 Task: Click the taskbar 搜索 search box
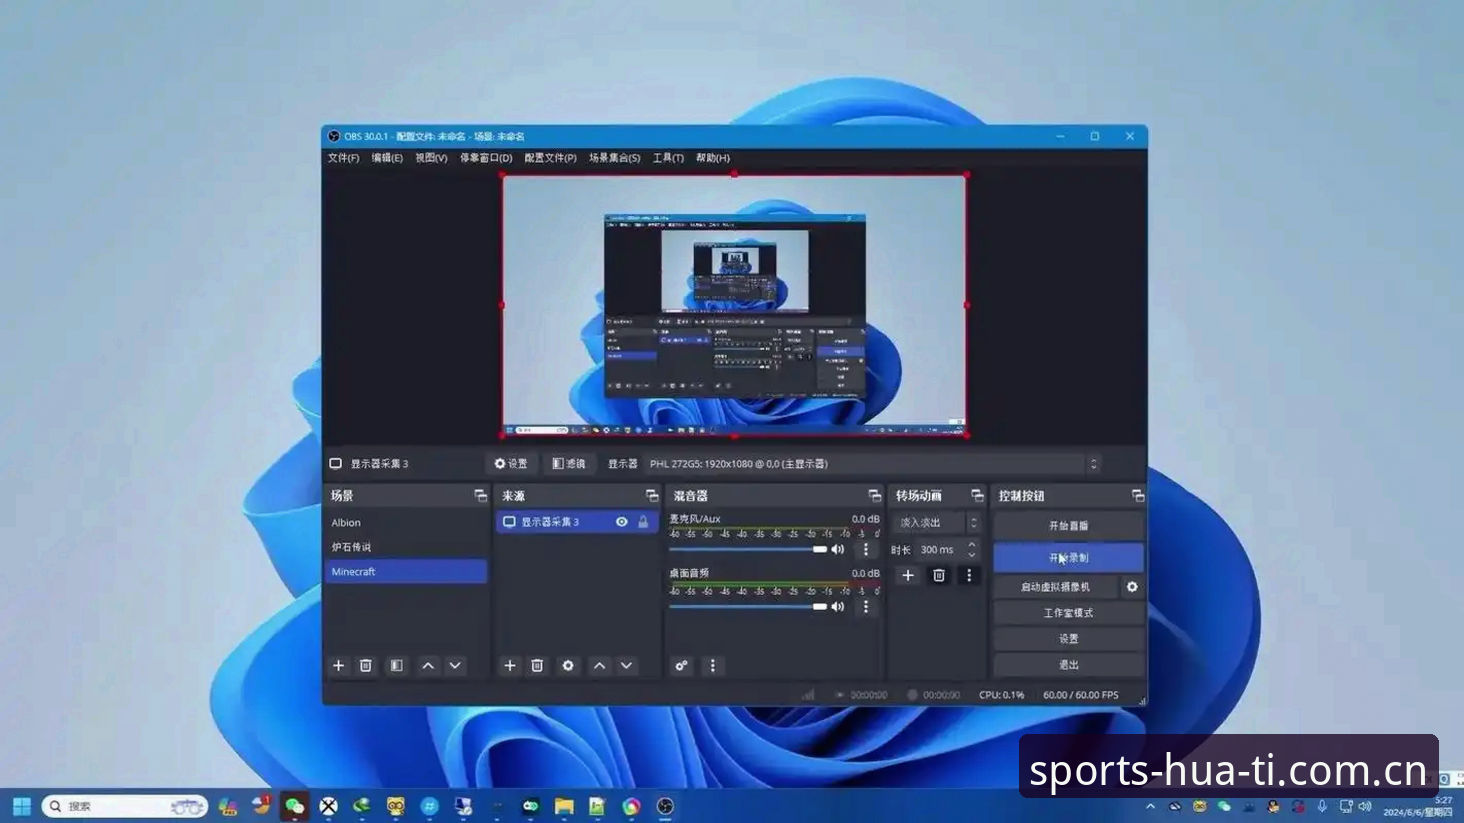(x=125, y=806)
